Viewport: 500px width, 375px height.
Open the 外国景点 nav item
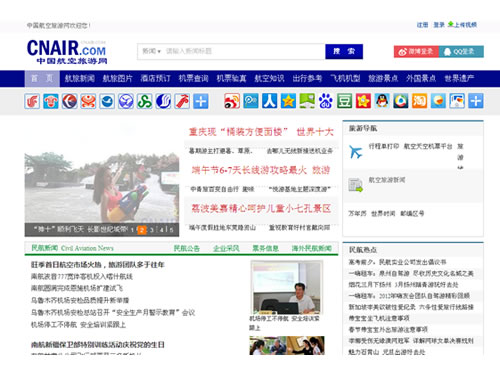coord(421,79)
